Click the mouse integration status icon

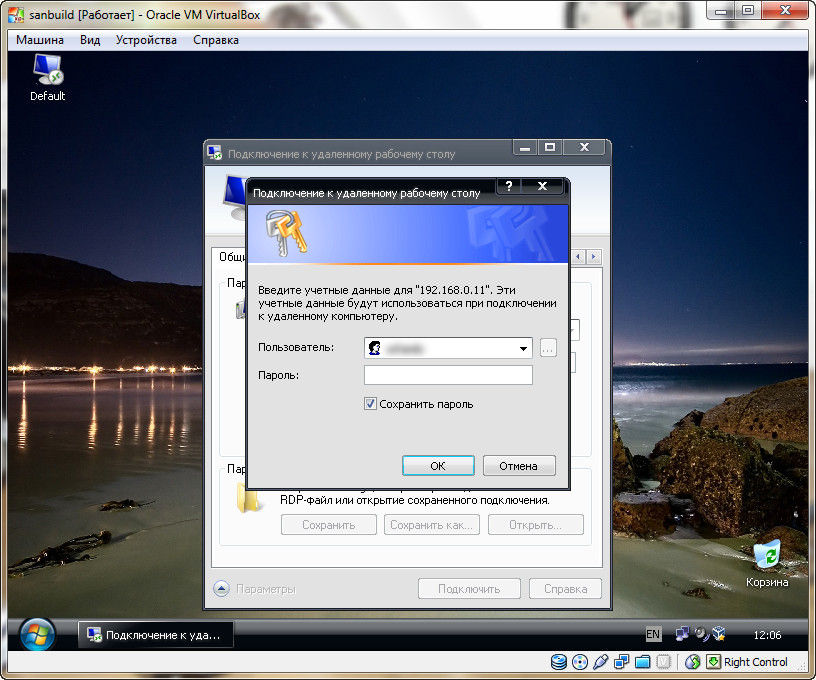point(692,662)
